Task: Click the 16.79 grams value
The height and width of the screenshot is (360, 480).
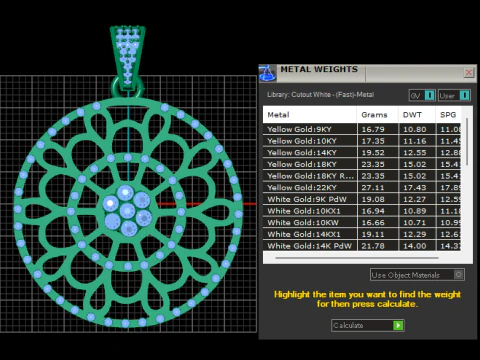Action: 373,129
